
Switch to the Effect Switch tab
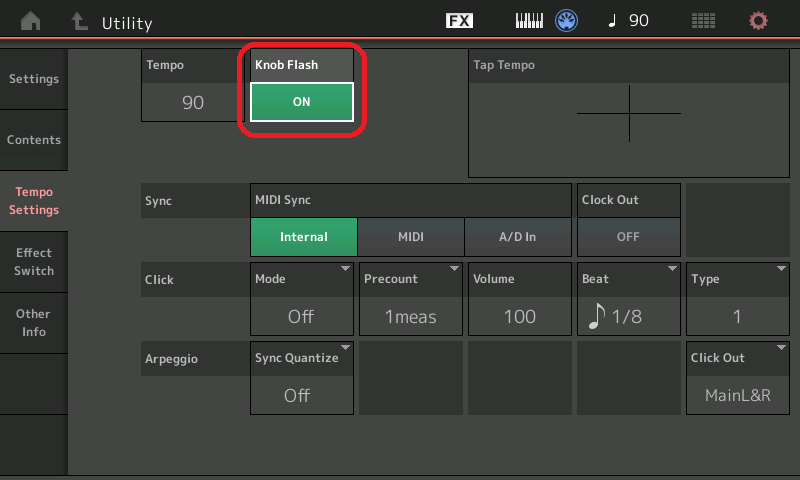(x=34, y=262)
